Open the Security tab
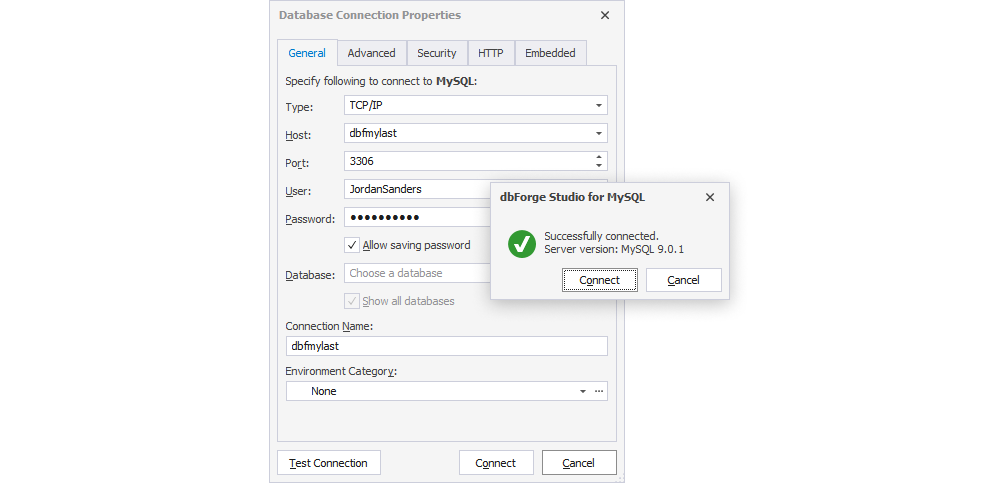1000x483 pixels. [x=437, y=53]
